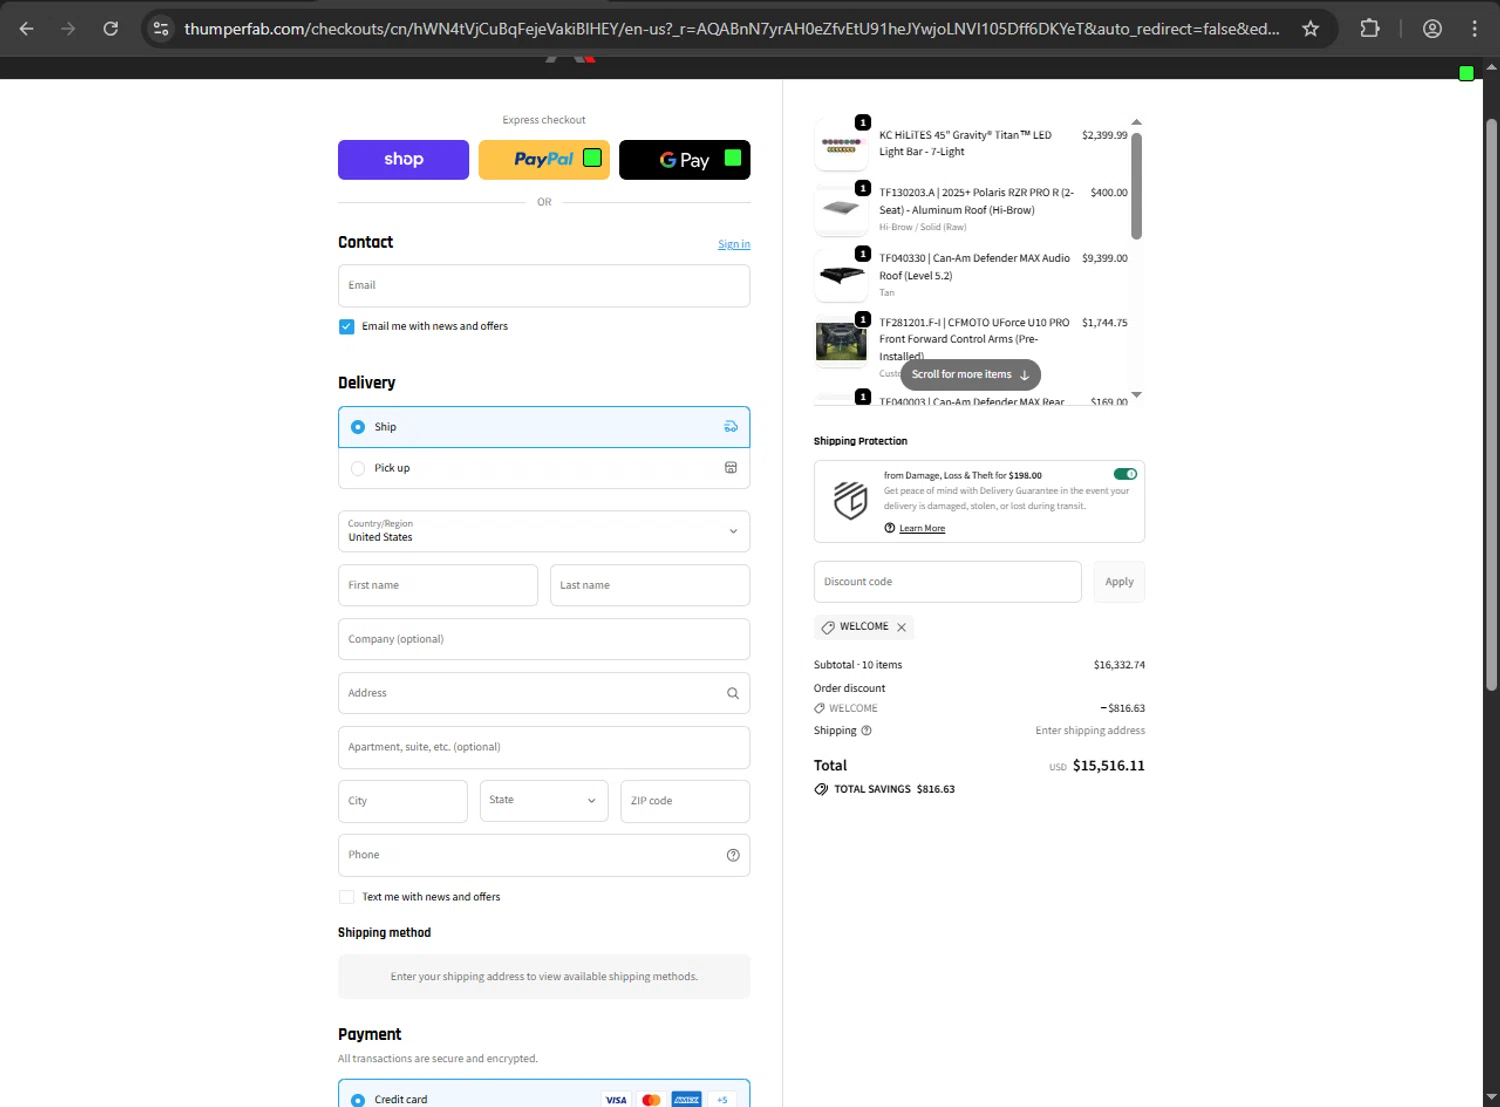Click the Subtotal · 10 items text
This screenshot has width=1500, height=1107.
click(x=858, y=665)
